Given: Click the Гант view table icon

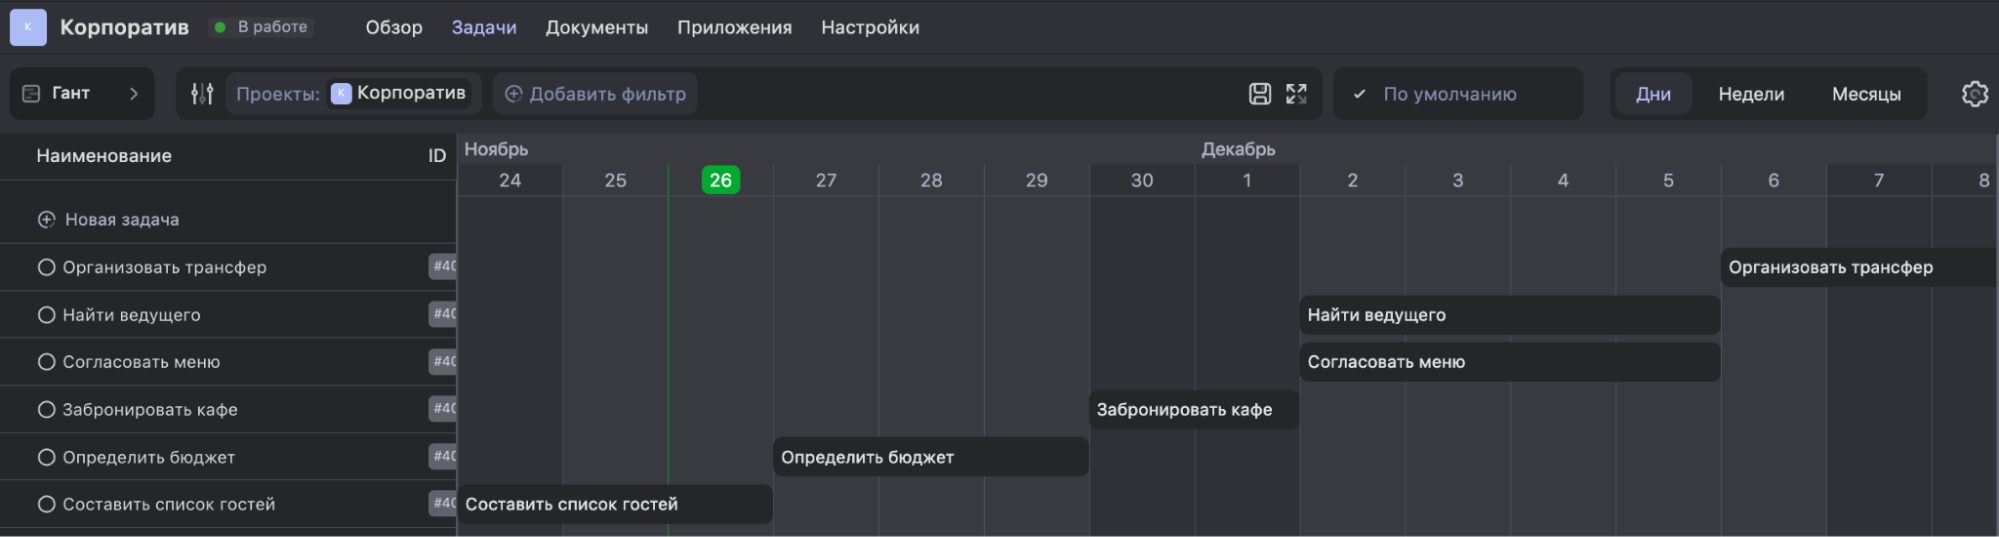Looking at the screenshot, I should [x=31, y=93].
